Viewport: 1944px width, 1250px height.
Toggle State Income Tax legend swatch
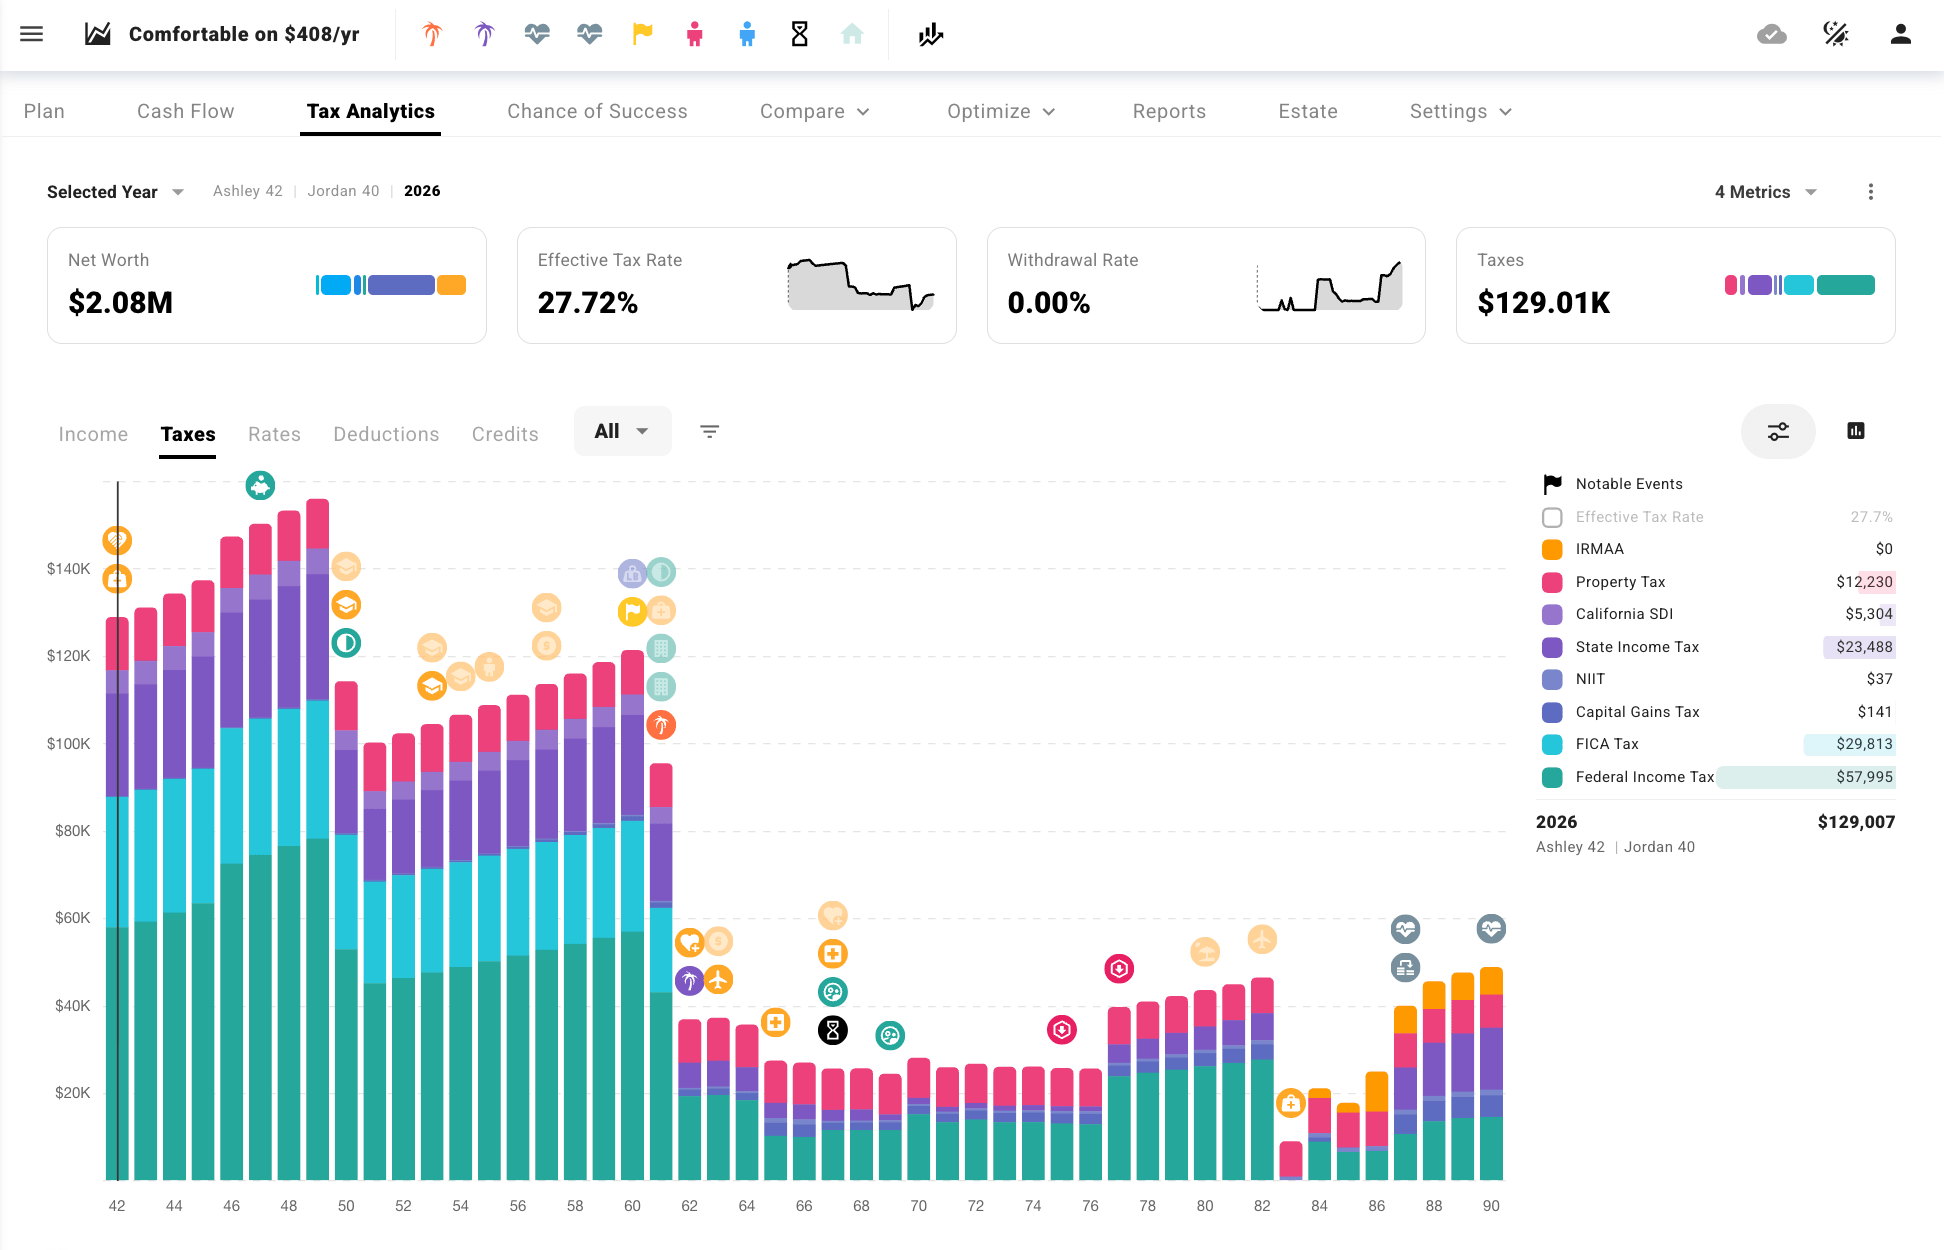point(1552,647)
